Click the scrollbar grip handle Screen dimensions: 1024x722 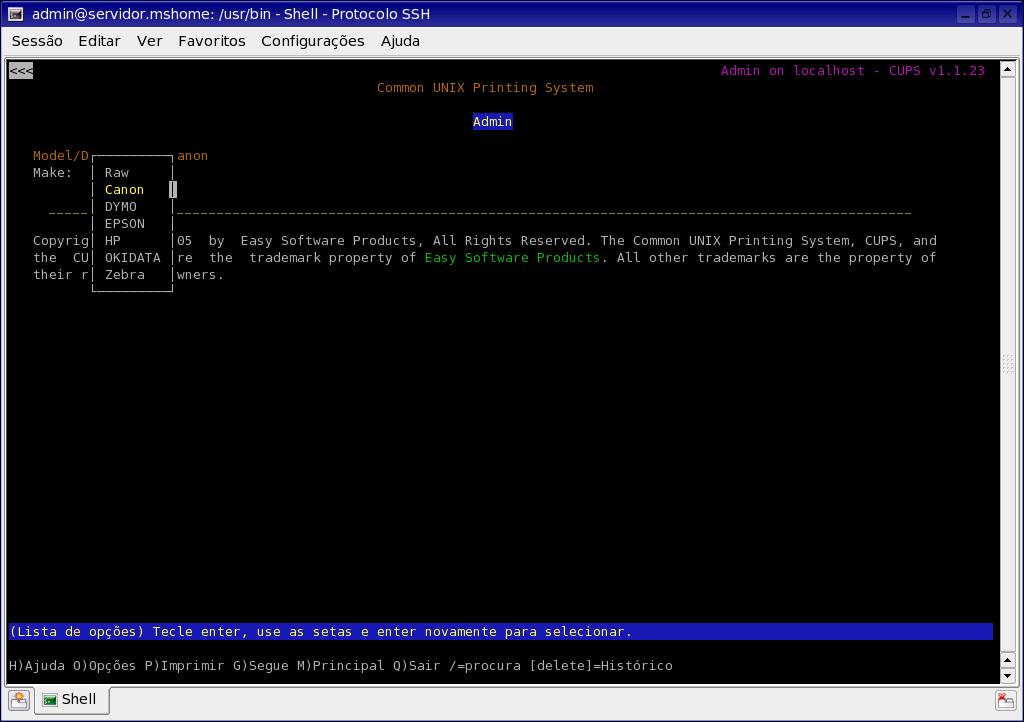pos(1008,364)
